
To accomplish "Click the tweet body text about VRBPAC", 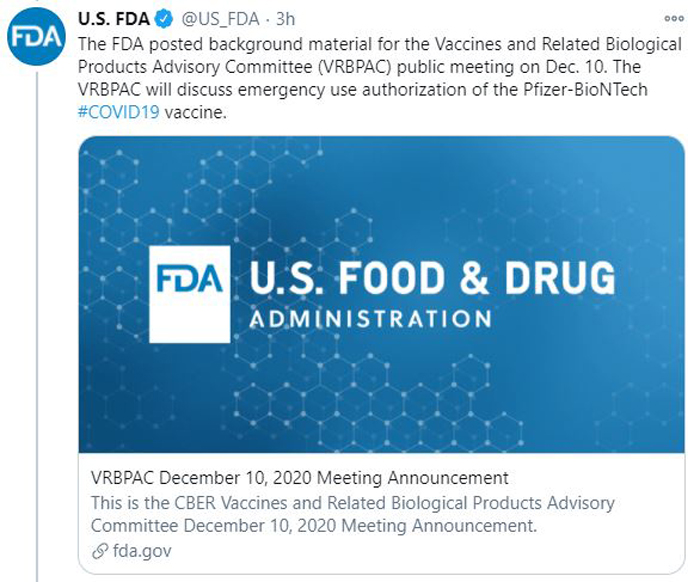I will [379, 78].
